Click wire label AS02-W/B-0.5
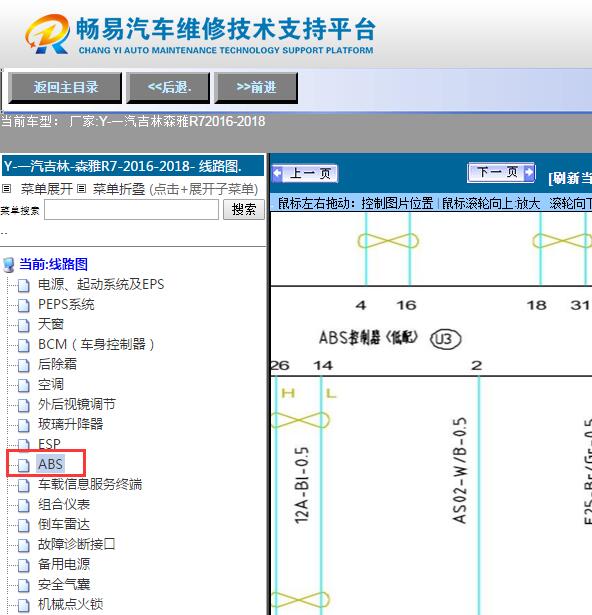Image resolution: width=592 pixels, height=615 pixels. [459, 470]
